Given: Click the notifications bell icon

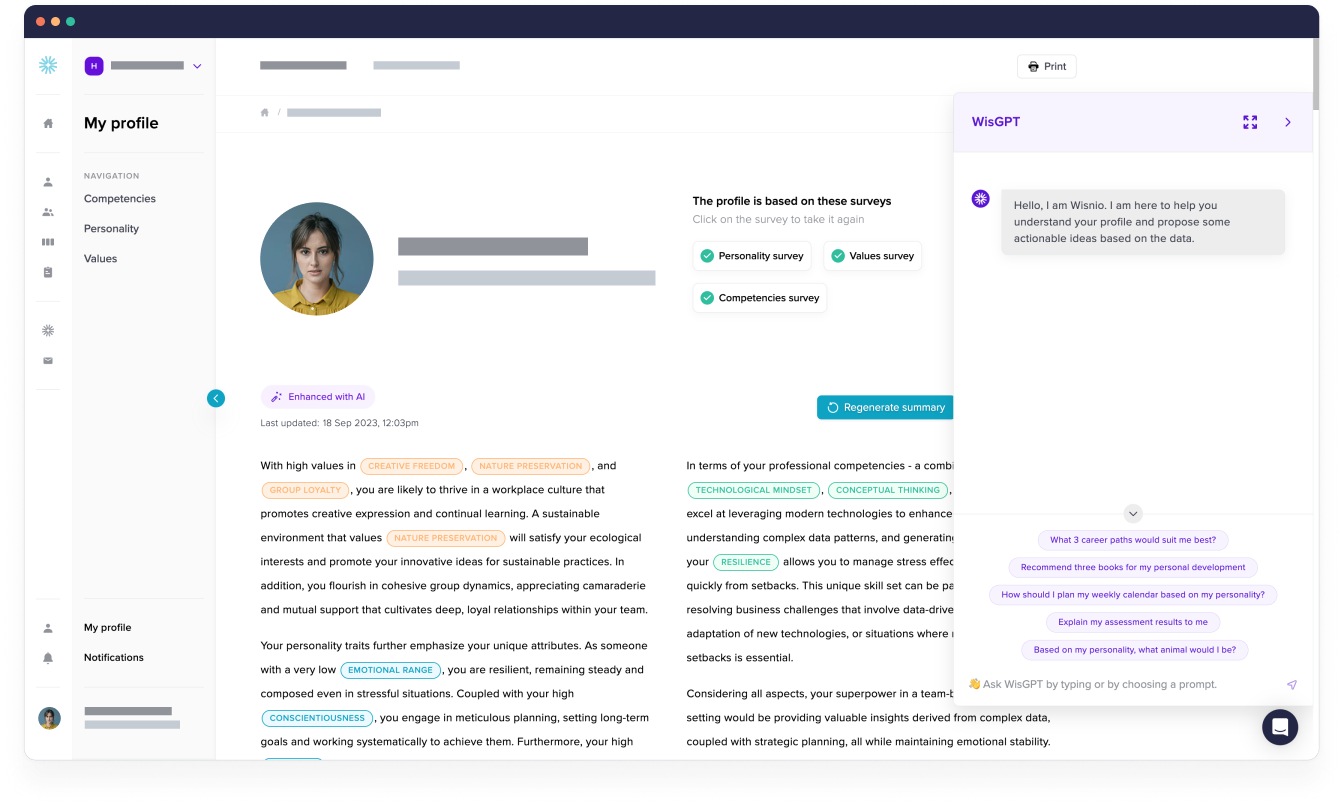Looking at the screenshot, I should 48,658.
